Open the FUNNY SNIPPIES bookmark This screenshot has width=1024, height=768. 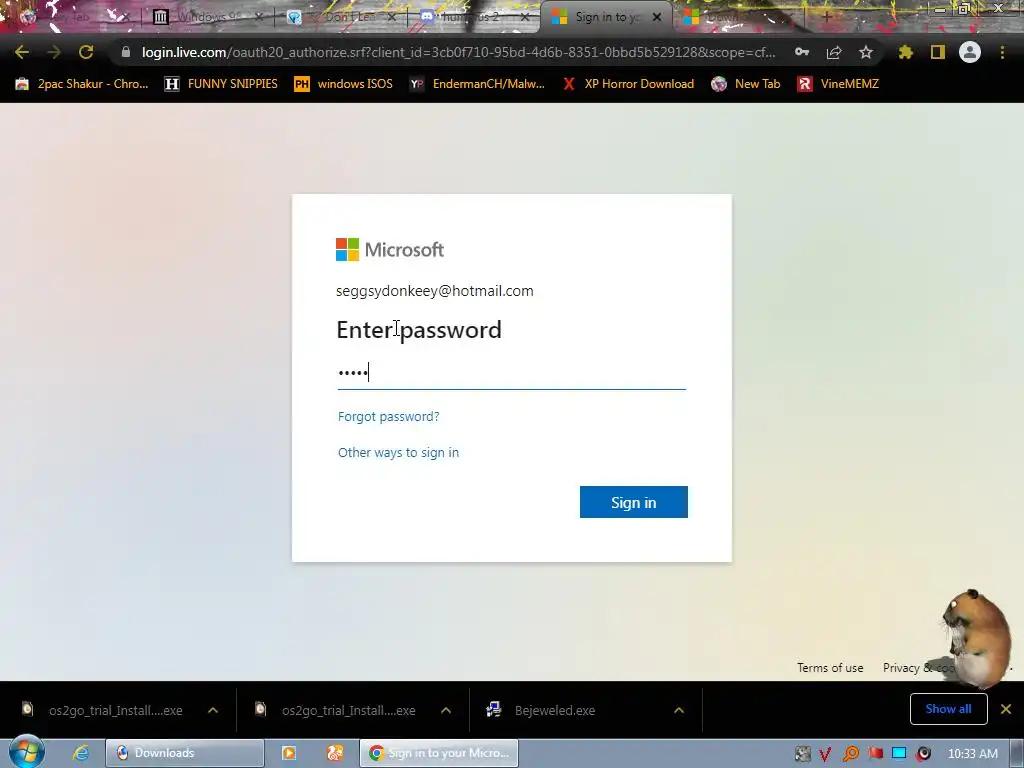pos(221,84)
